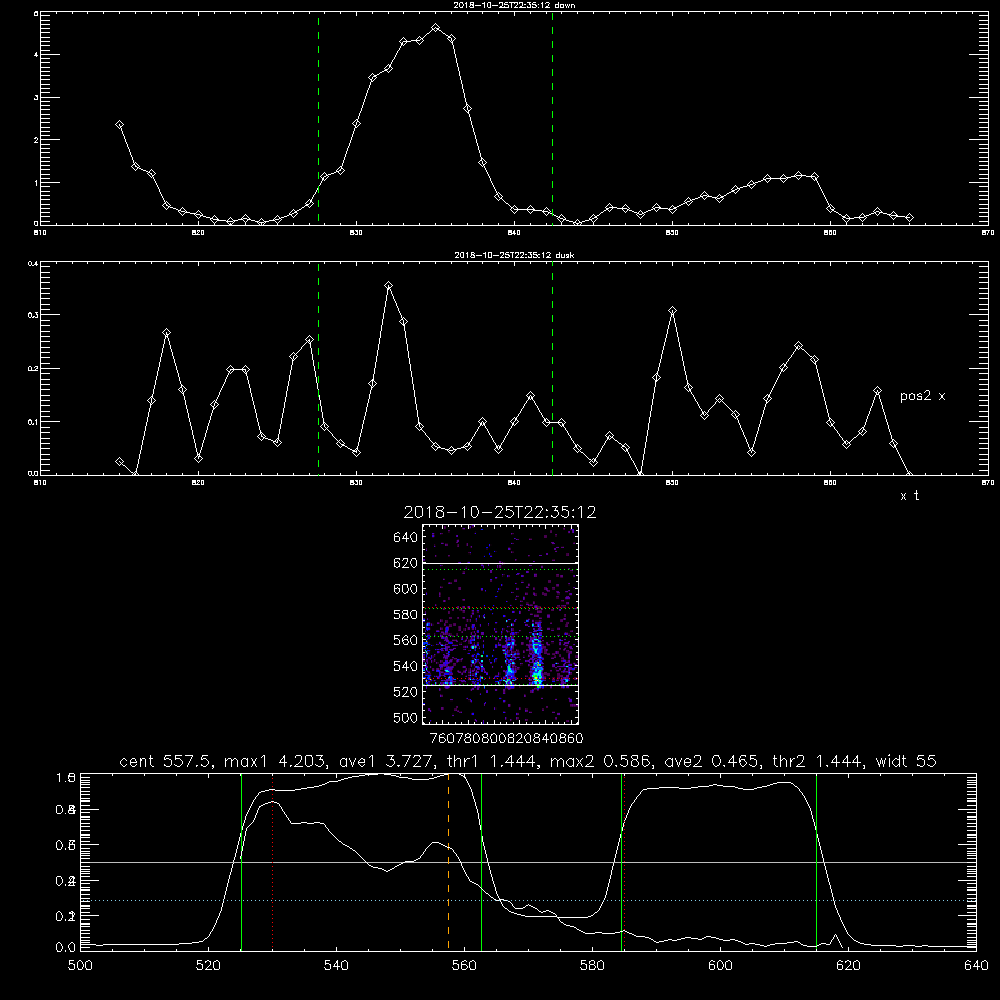Viewport: 1000px width, 1000px height.
Task: Click the left green dashed line in the dawn plot
Action: [x=318, y=119]
